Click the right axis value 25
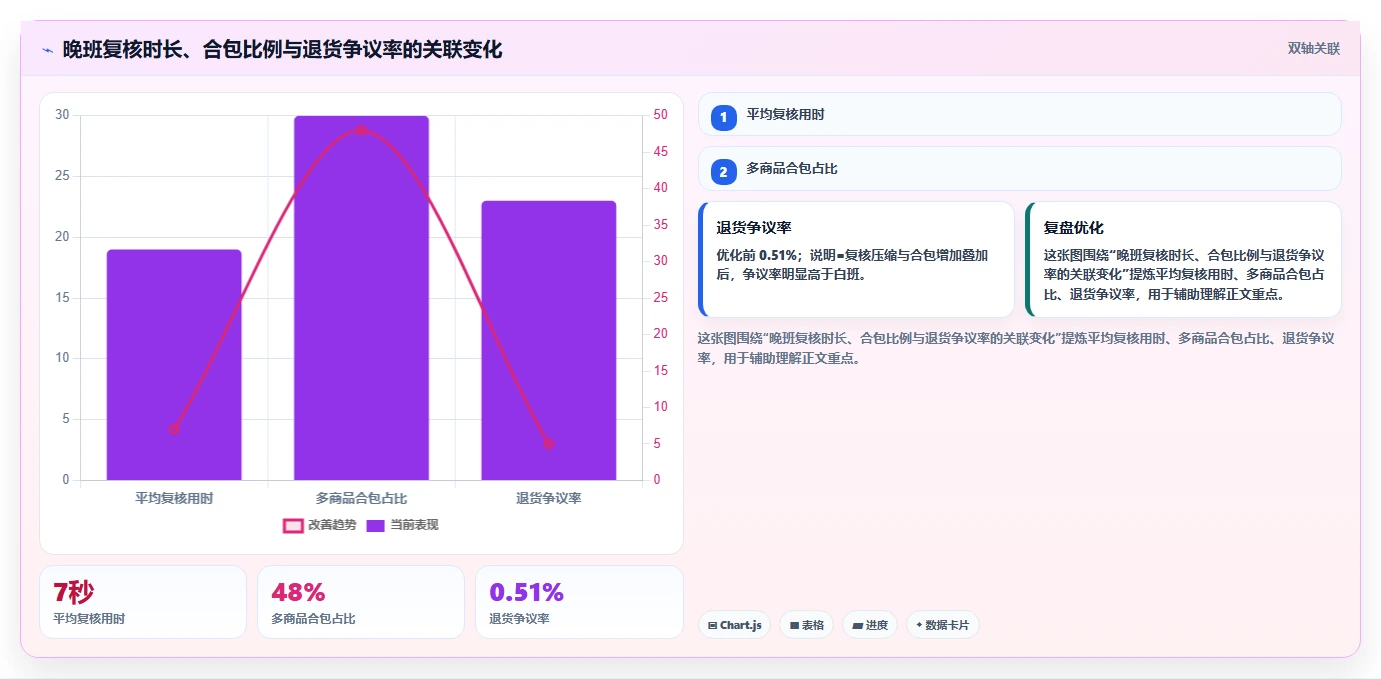Viewport: 1381px width, 679px height. 660,297
